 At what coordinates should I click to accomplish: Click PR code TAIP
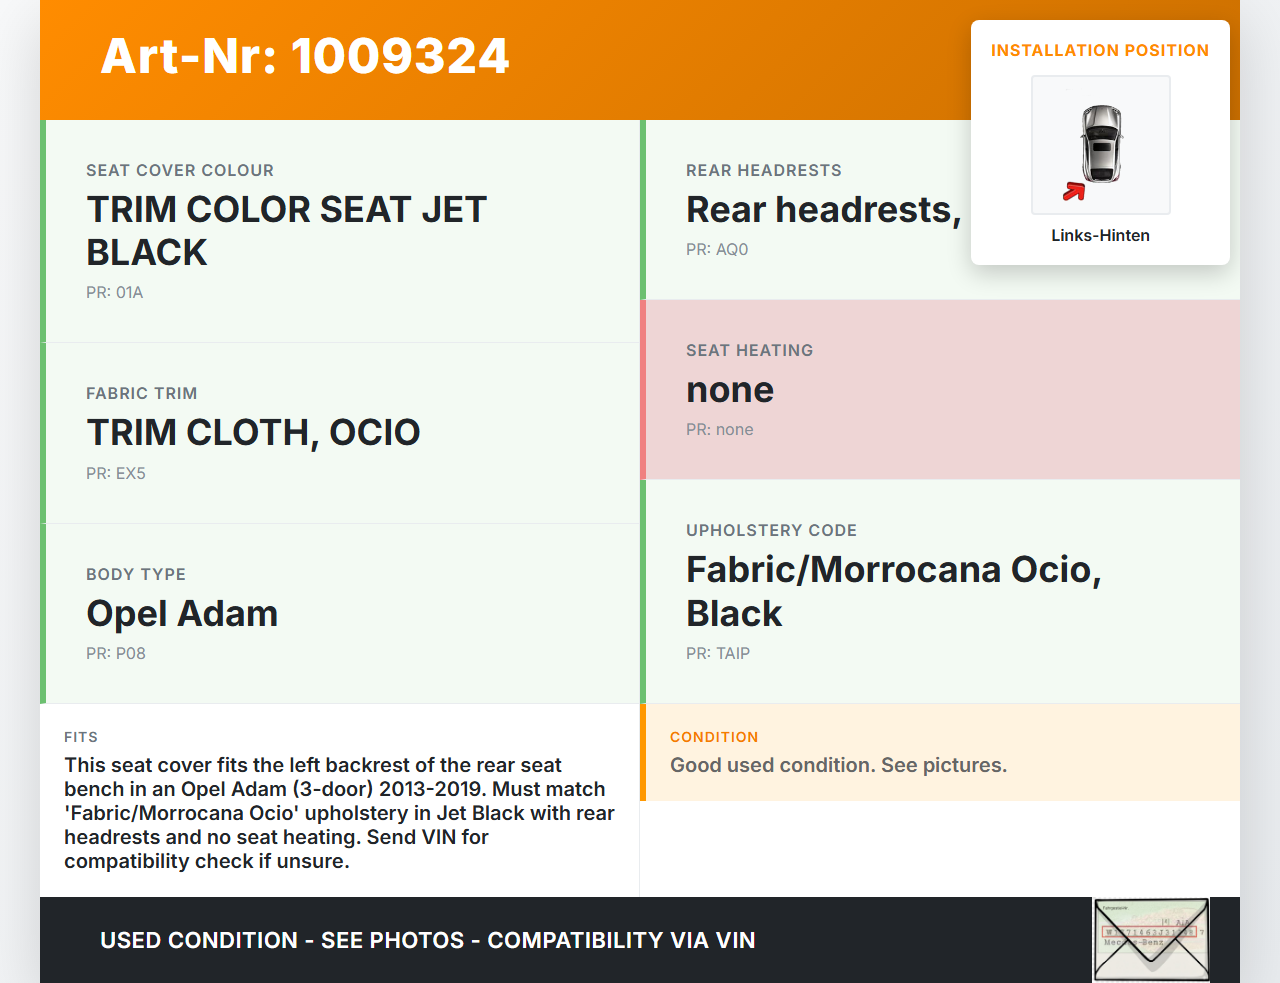point(718,654)
